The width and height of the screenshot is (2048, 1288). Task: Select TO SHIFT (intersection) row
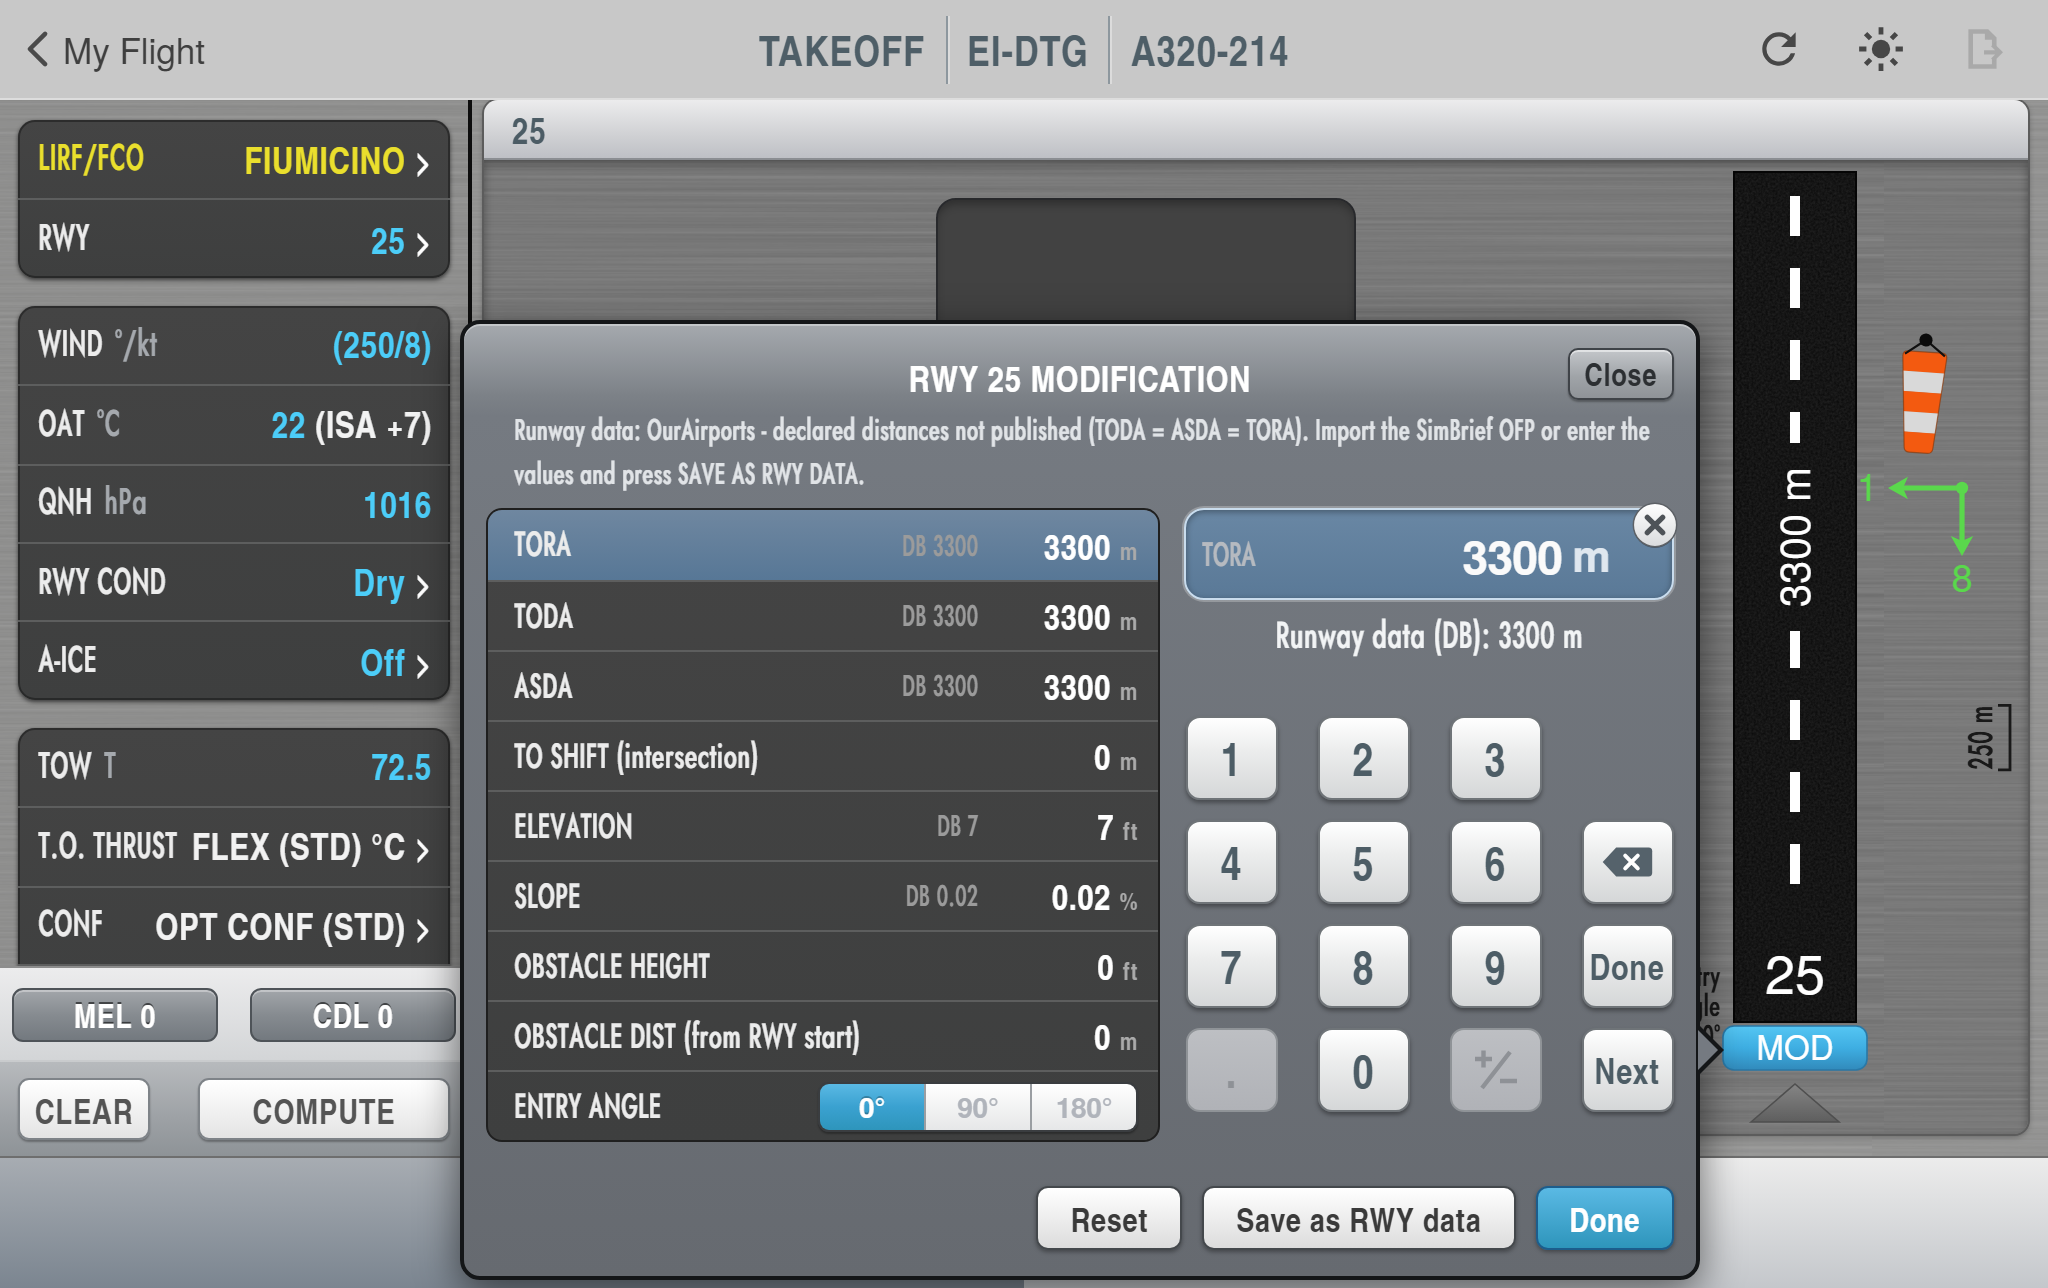(823, 756)
